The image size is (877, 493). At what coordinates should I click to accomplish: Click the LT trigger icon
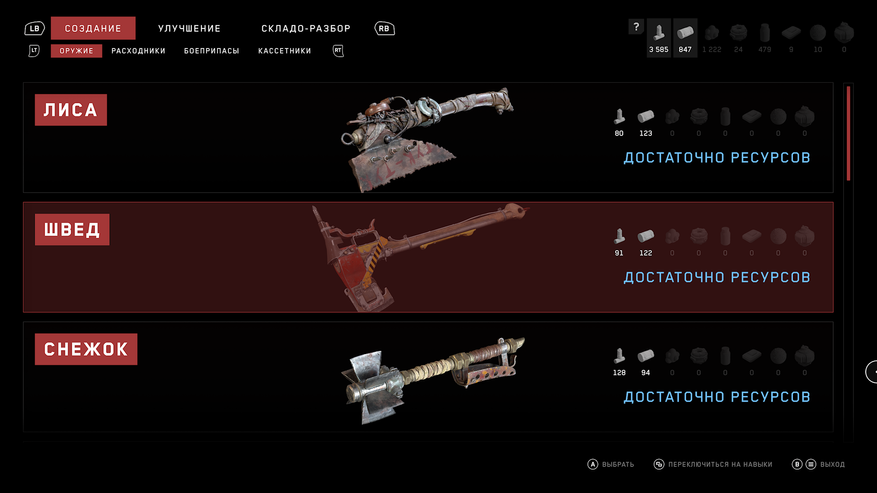point(34,51)
